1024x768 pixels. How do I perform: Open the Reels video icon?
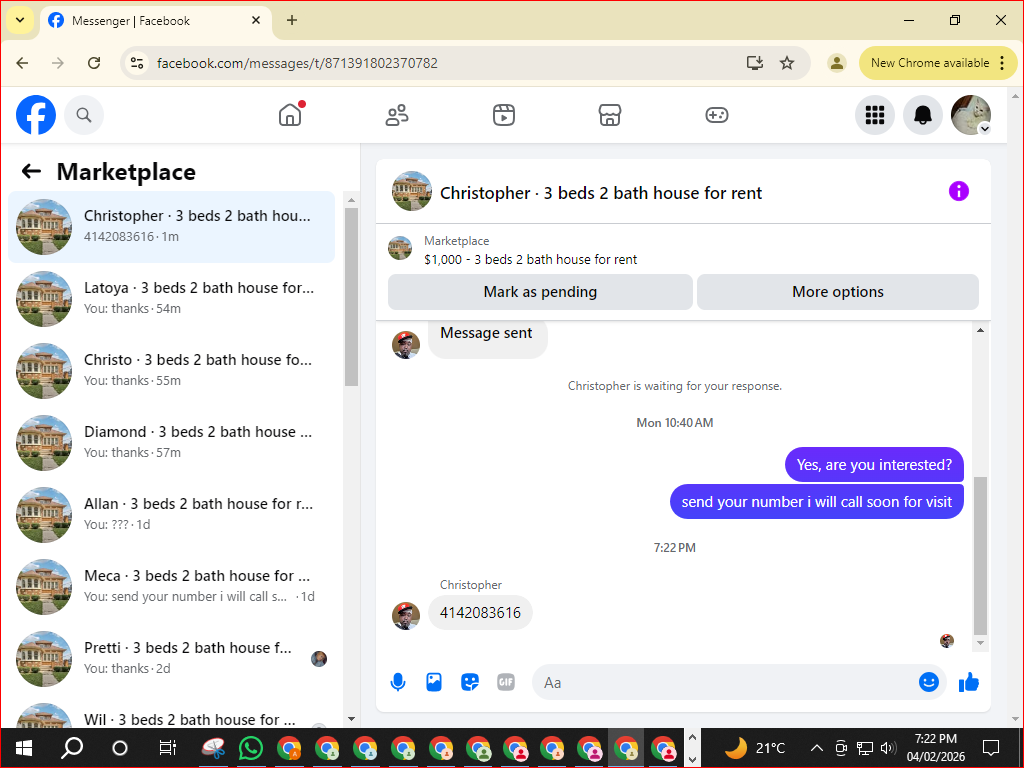(504, 115)
